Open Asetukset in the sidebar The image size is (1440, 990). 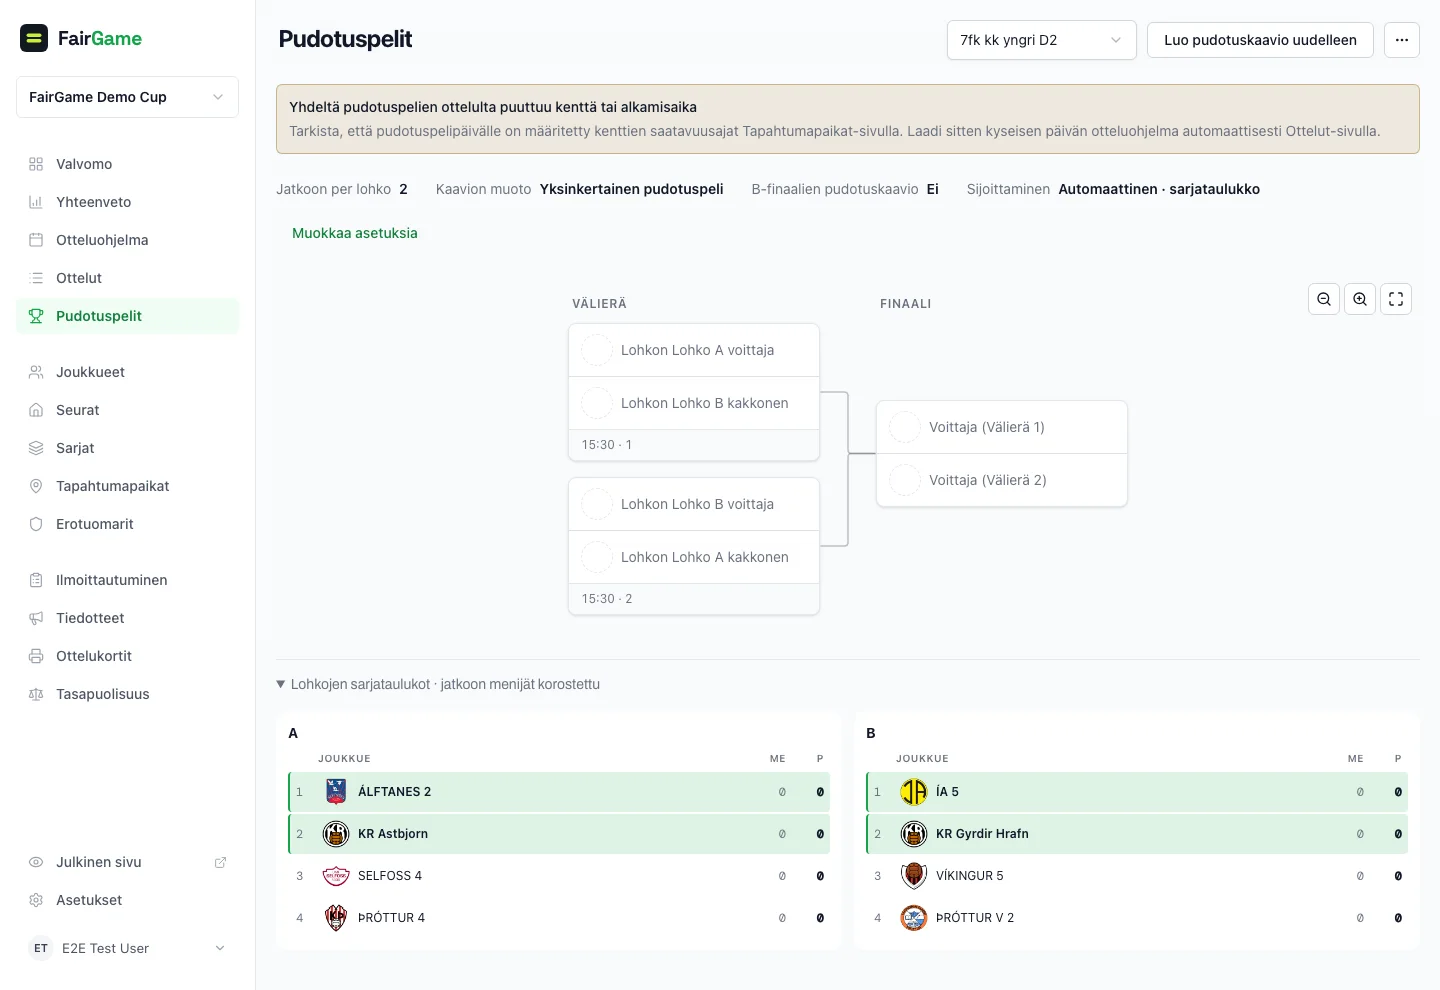[127, 900]
